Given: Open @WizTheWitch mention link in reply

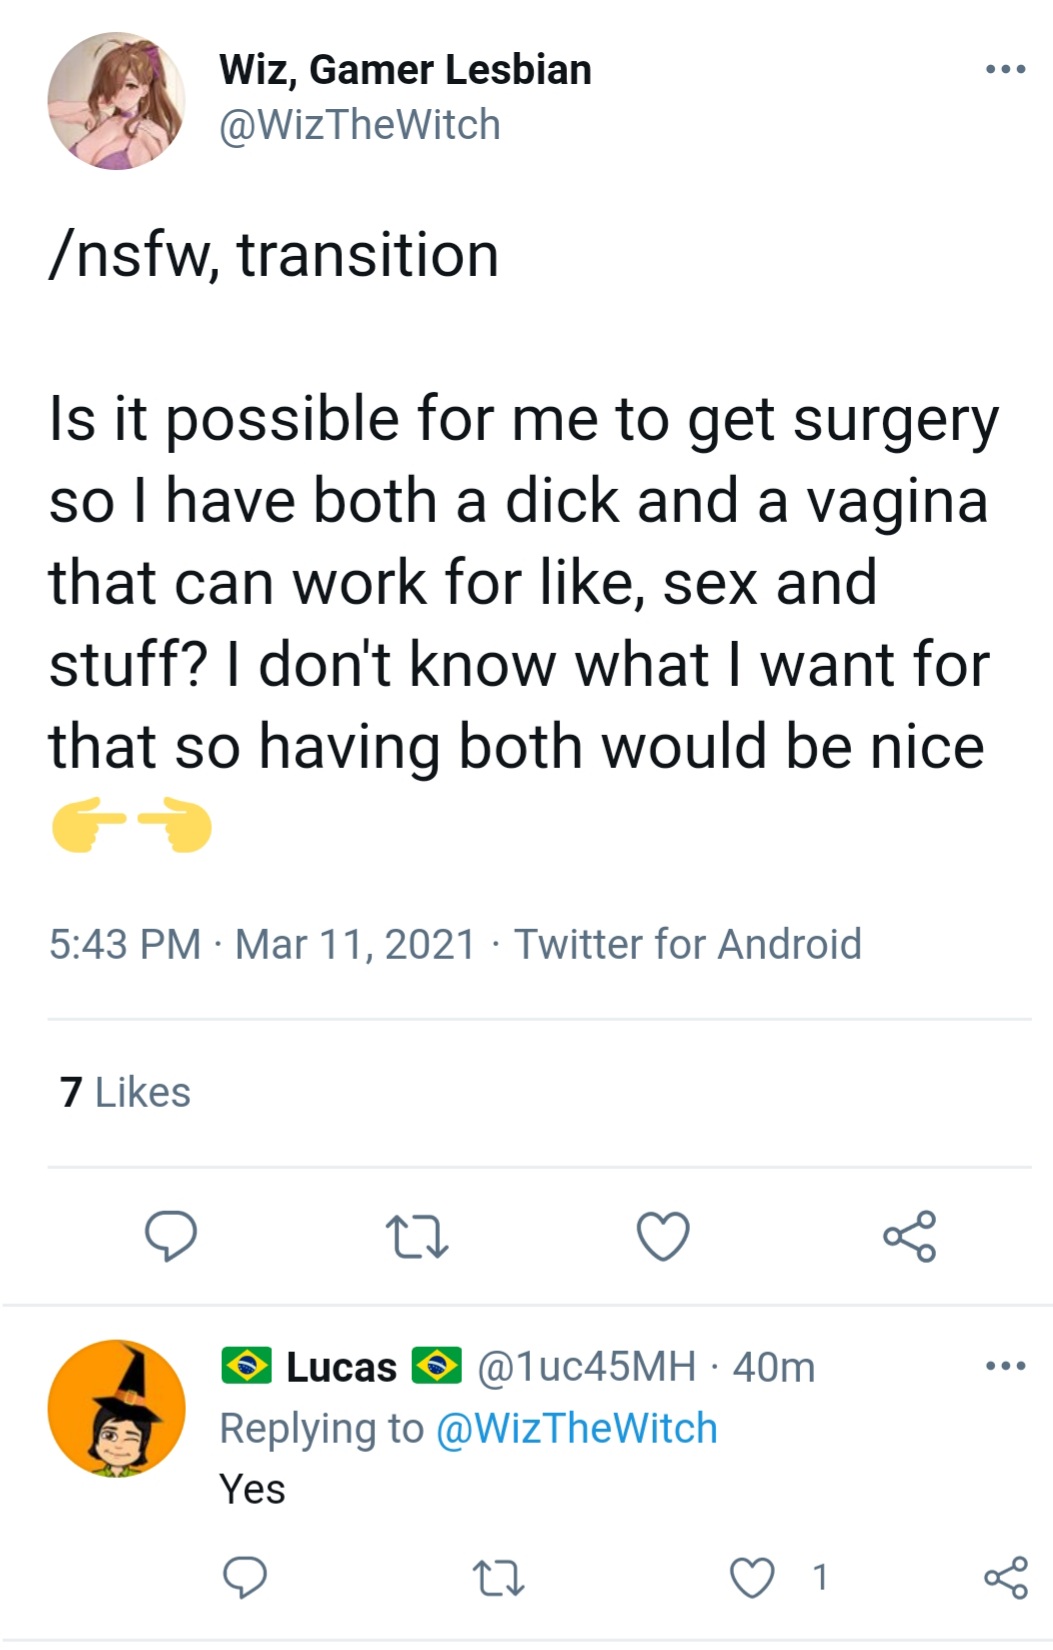Looking at the screenshot, I should point(577,1428).
